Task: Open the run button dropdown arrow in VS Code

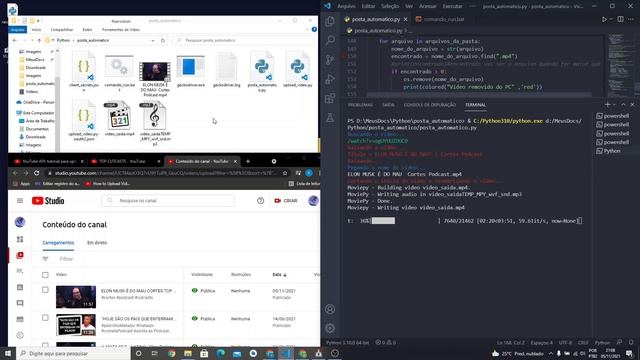Action: click(611, 19)
